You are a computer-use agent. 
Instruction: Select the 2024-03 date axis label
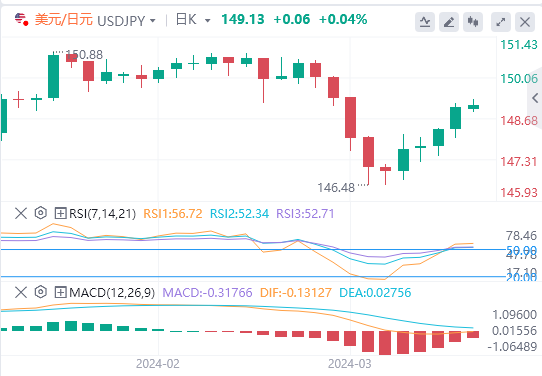pyautogui.click(x=349, y=364)
